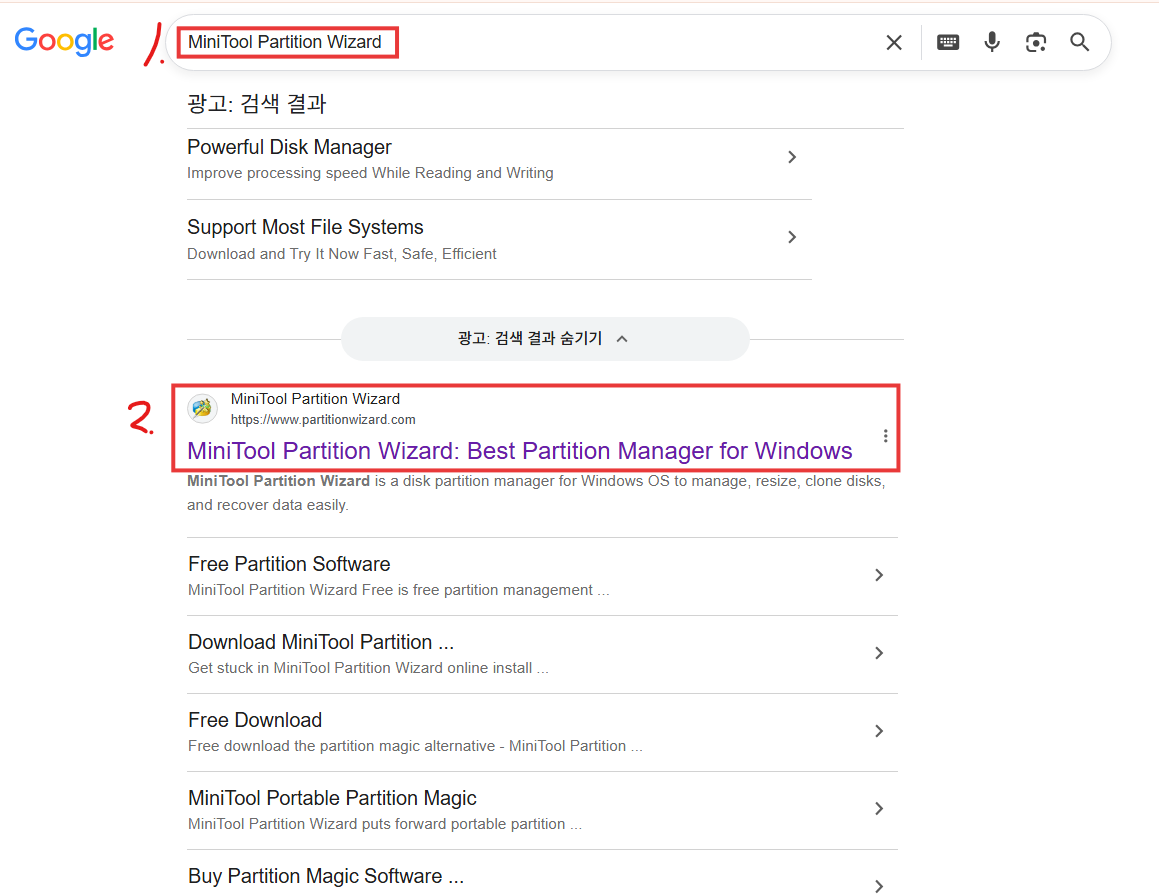Open the Free Partition Software sitelink

click(289, 564)
